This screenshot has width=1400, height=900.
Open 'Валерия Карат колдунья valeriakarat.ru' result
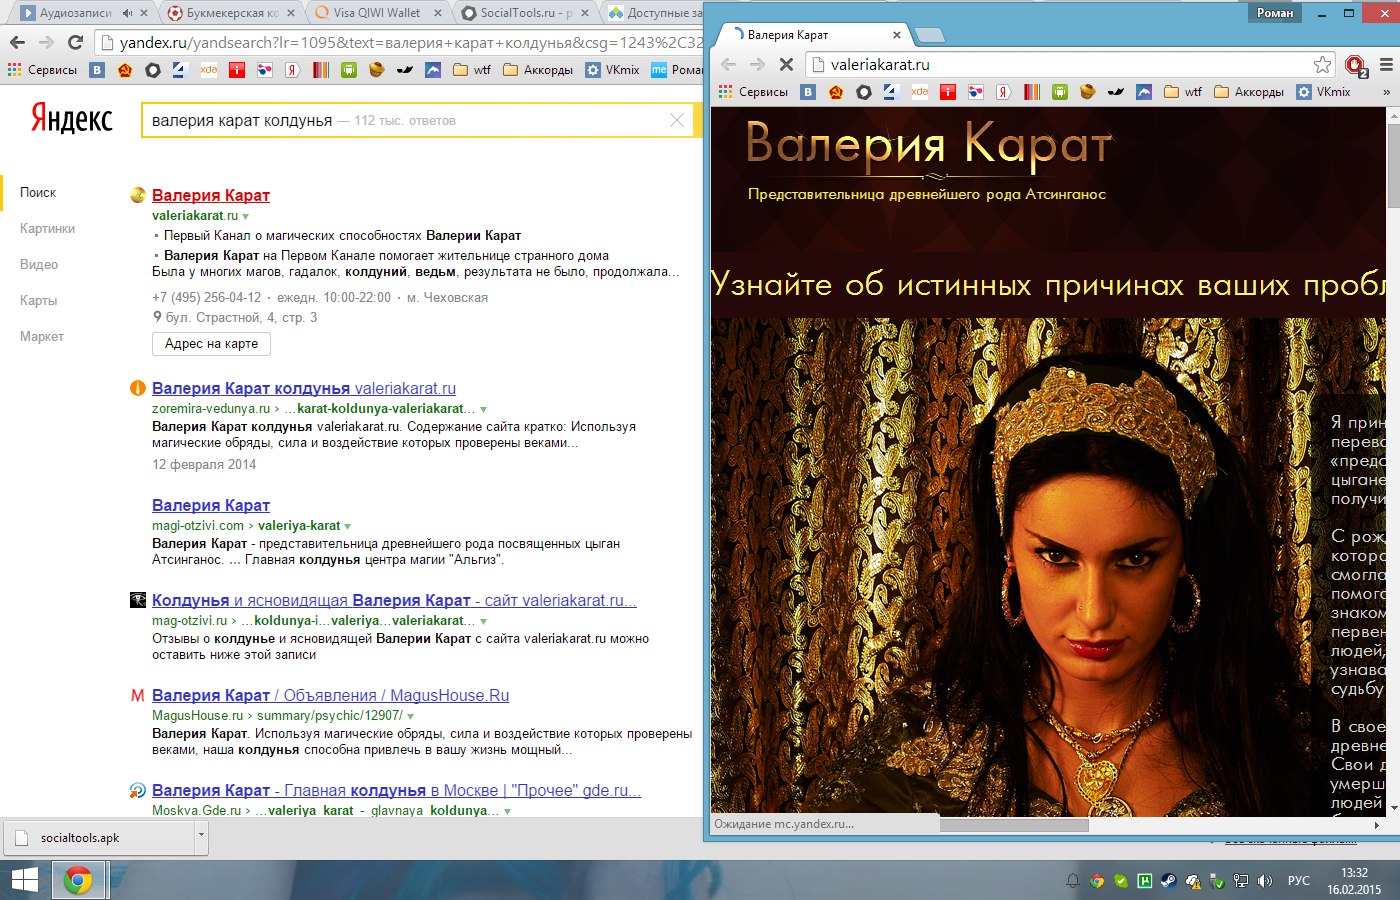click(304, 388)
